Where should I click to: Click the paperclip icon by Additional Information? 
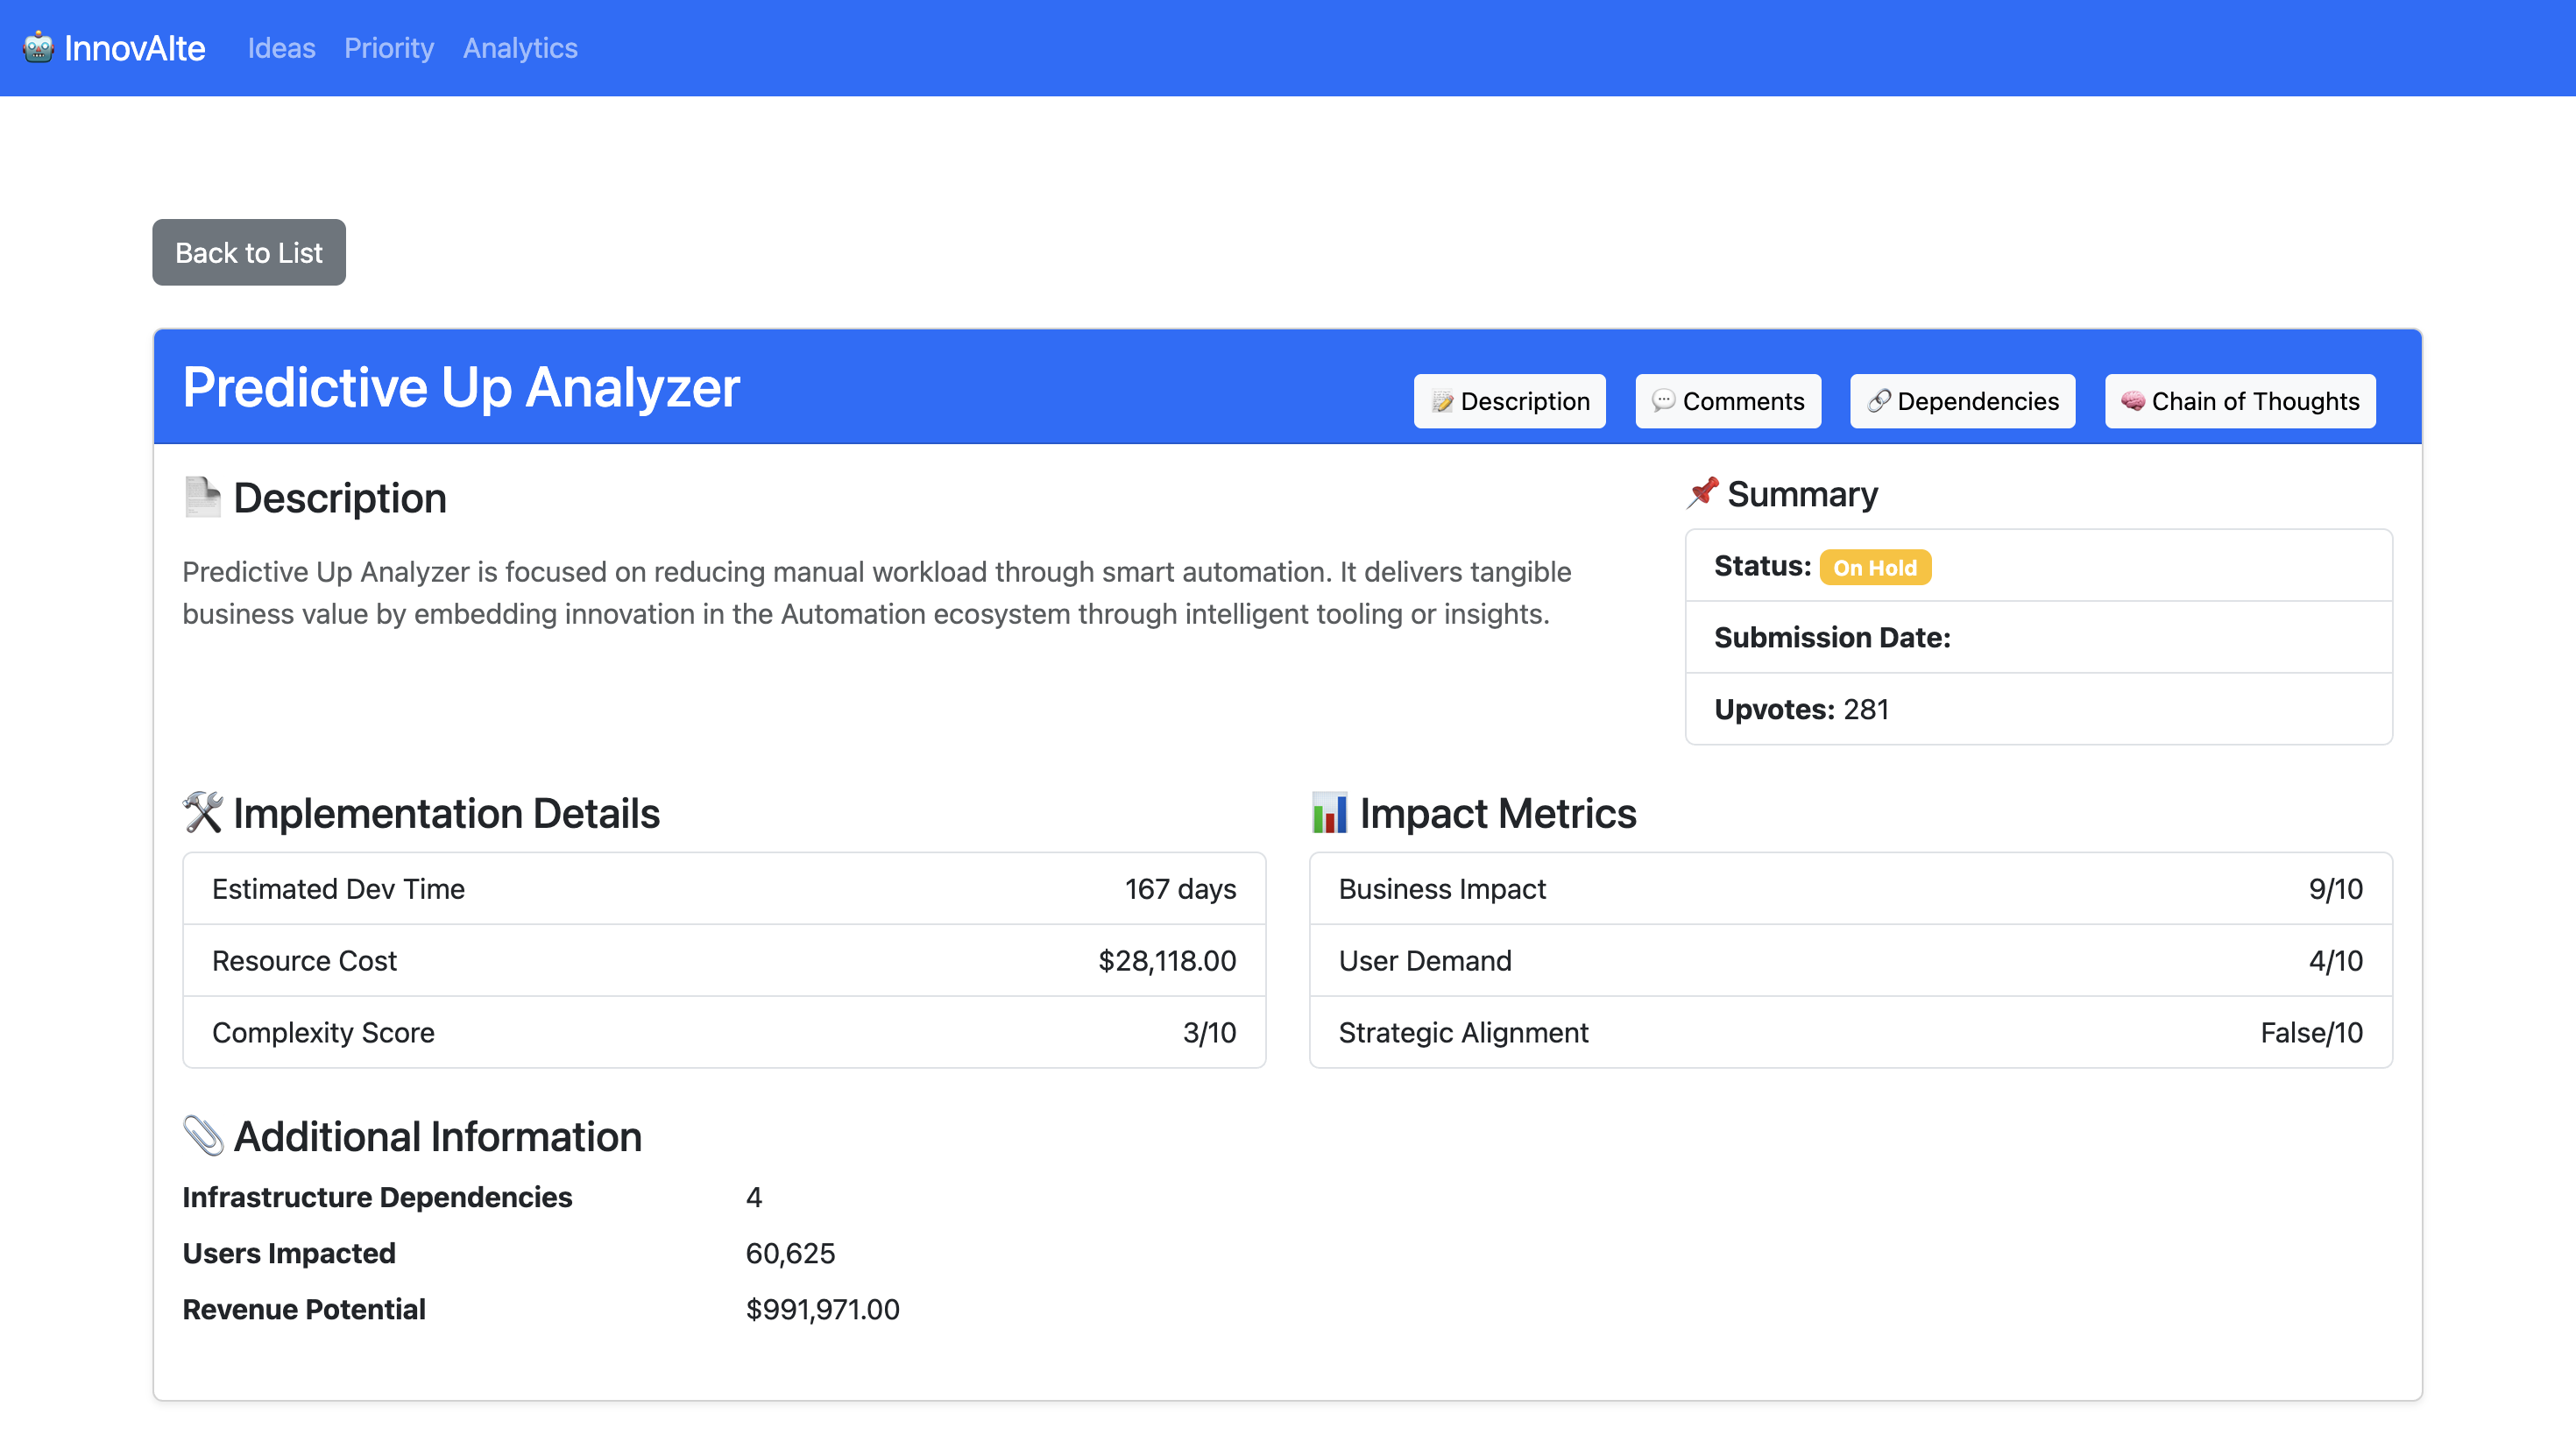(203, 1135)
